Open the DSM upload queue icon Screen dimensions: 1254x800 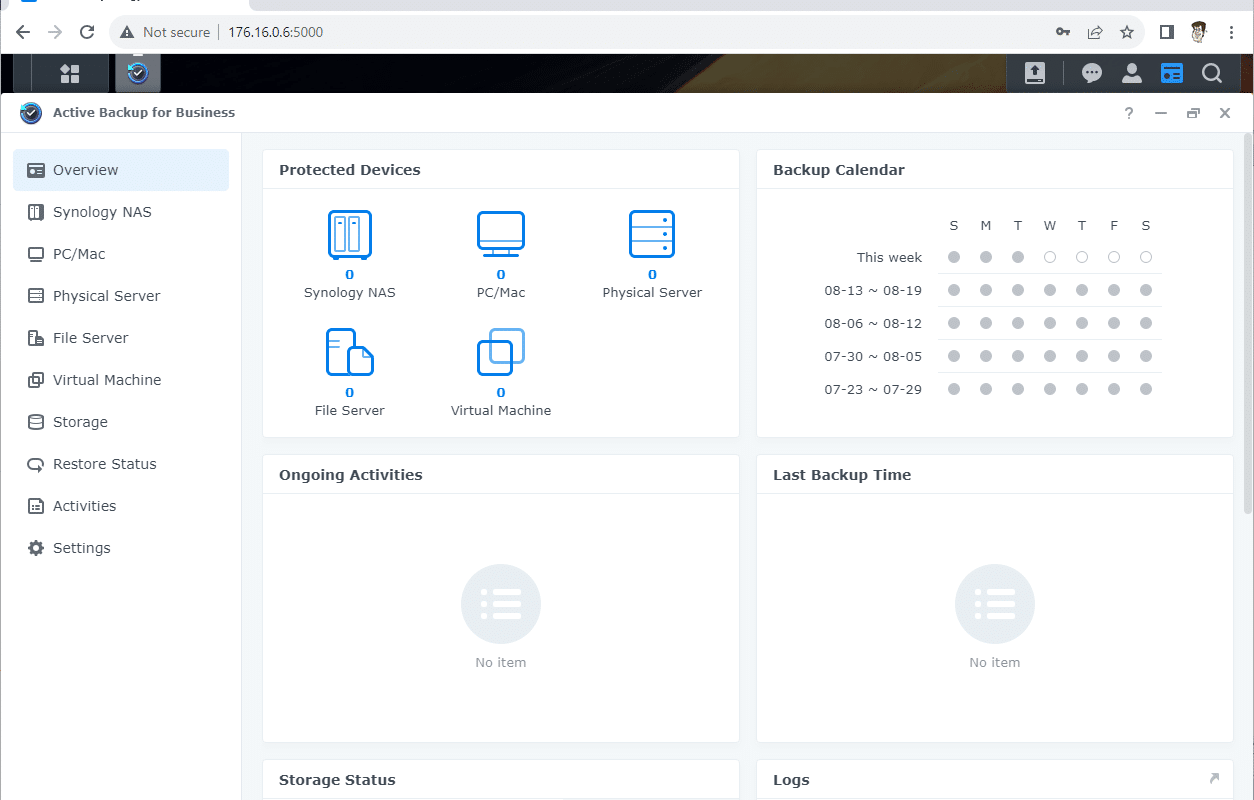(1035, 73)
